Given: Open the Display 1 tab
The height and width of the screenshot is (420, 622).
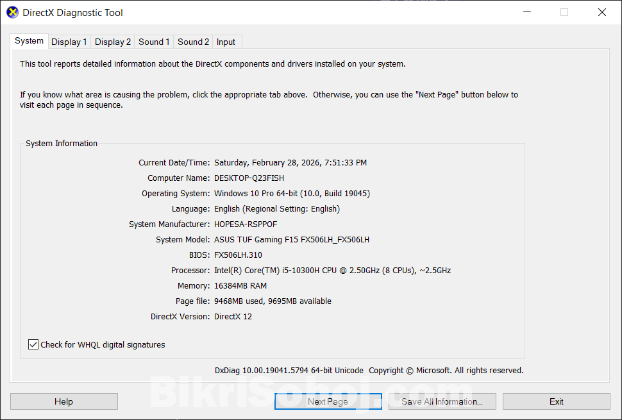Looking at the screenshot, I should (x=69, y=42).
